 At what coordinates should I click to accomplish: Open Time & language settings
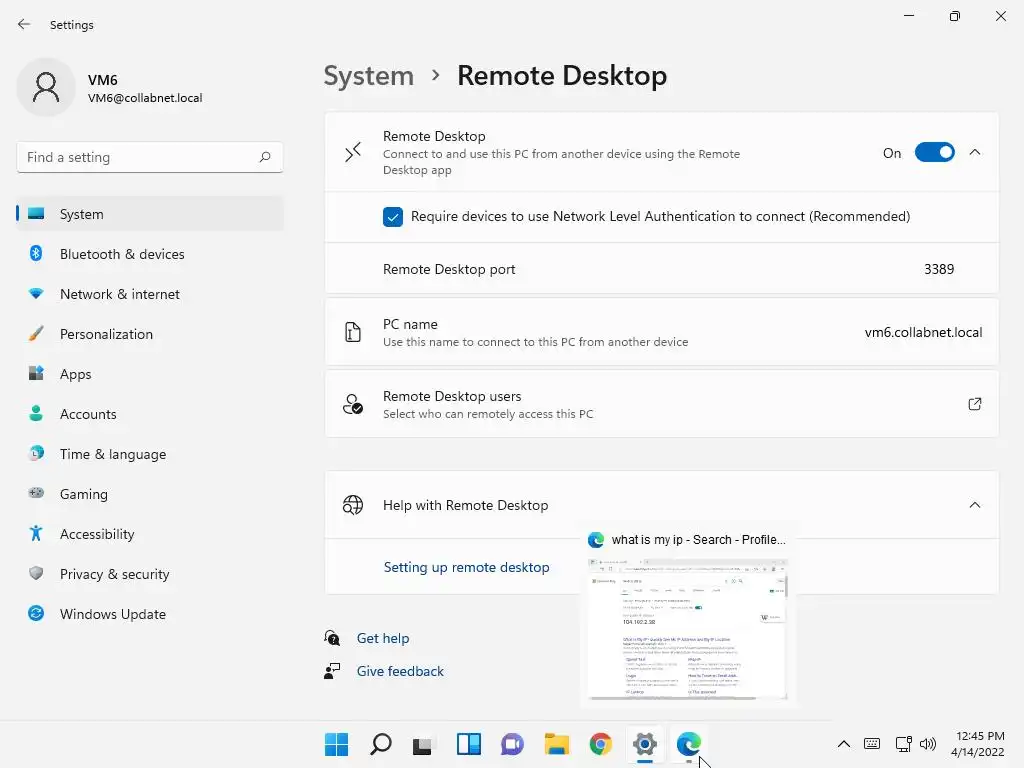pyautogui.click(x=150, y=454)
